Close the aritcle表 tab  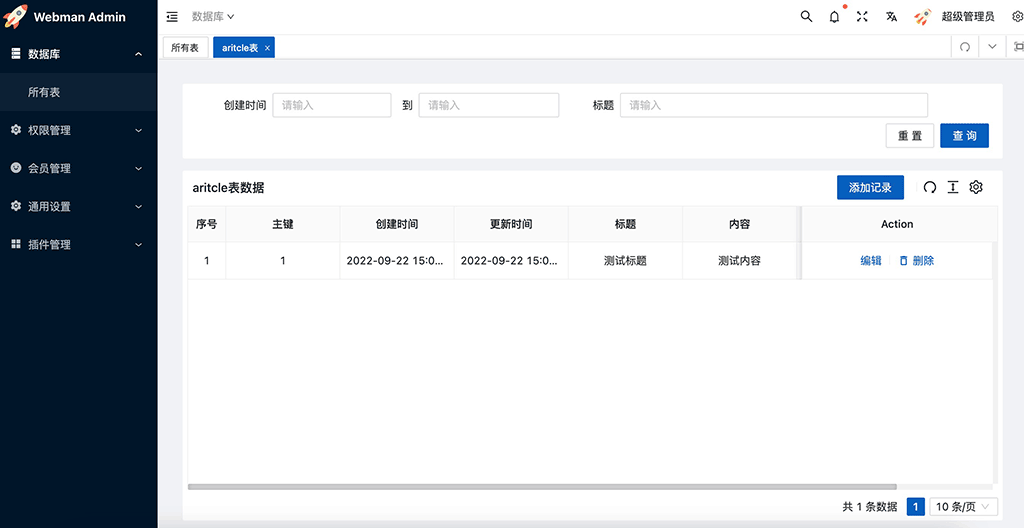tap(267, 48)
